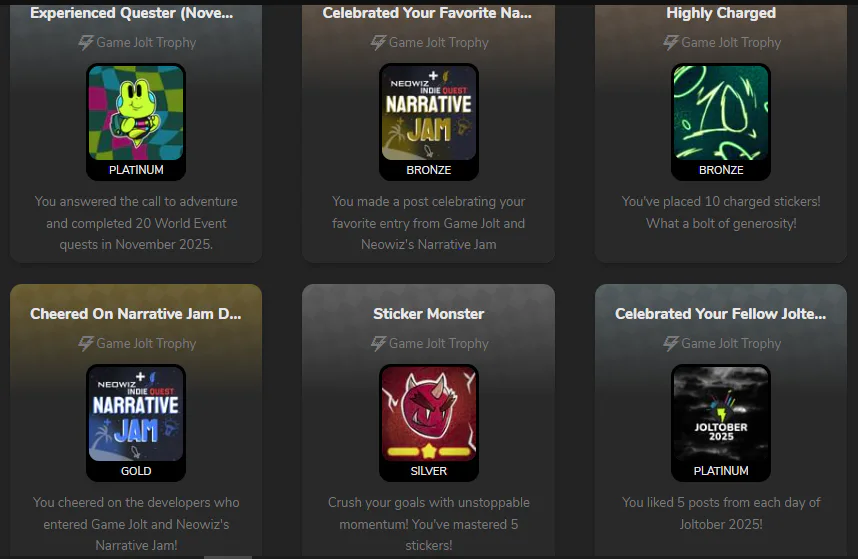
Task: Open the Experienced Quester frog trophy image
Action: (136, 113)
